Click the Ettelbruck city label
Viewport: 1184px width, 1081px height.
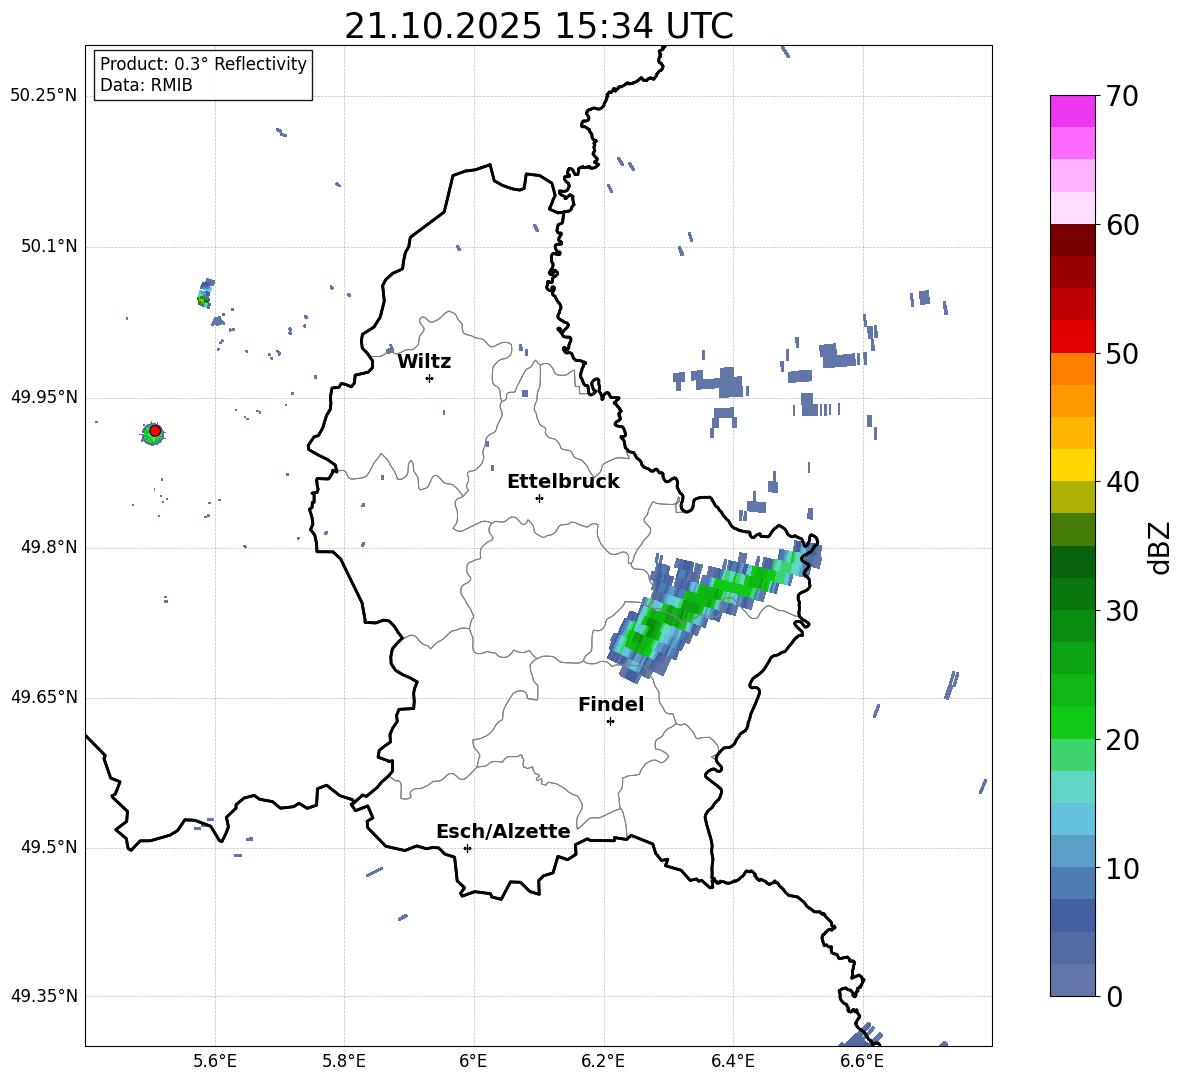(x=563, y=482)
